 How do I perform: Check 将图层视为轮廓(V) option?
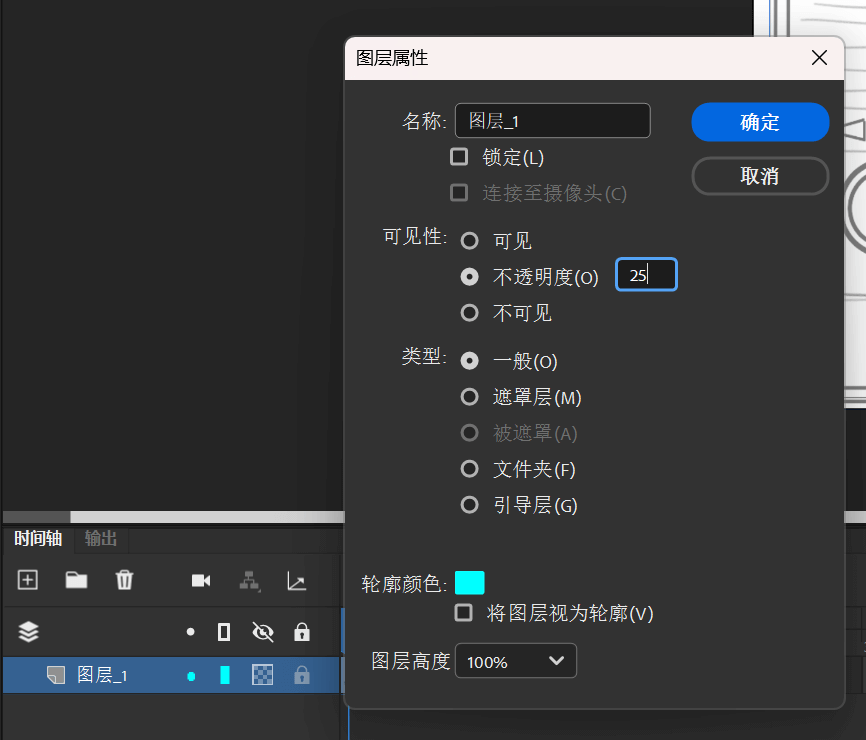(463, 613)
